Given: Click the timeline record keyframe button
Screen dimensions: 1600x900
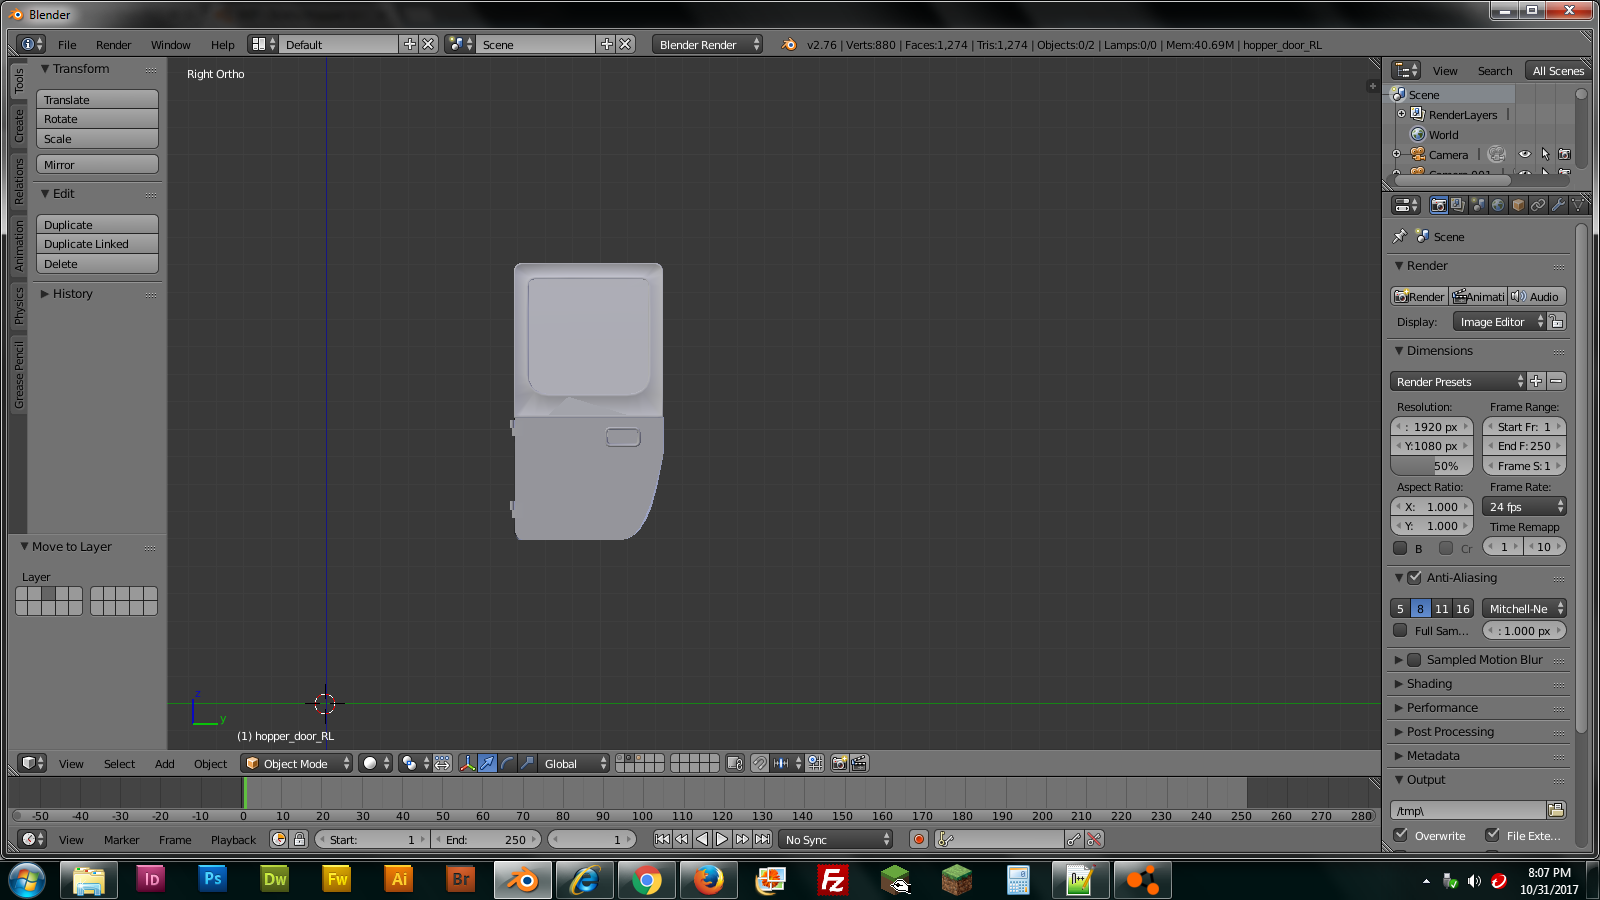Looking at the screenshot, I should (918, 839).
